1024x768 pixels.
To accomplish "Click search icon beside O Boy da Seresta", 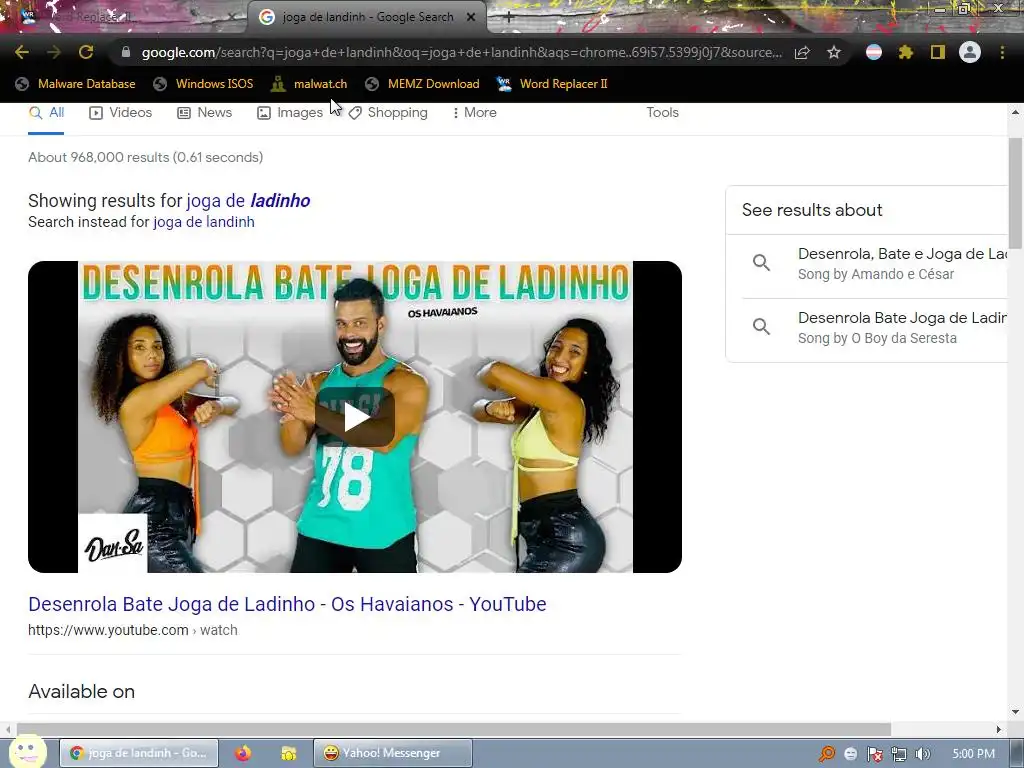I will click(x=761, y=327).
